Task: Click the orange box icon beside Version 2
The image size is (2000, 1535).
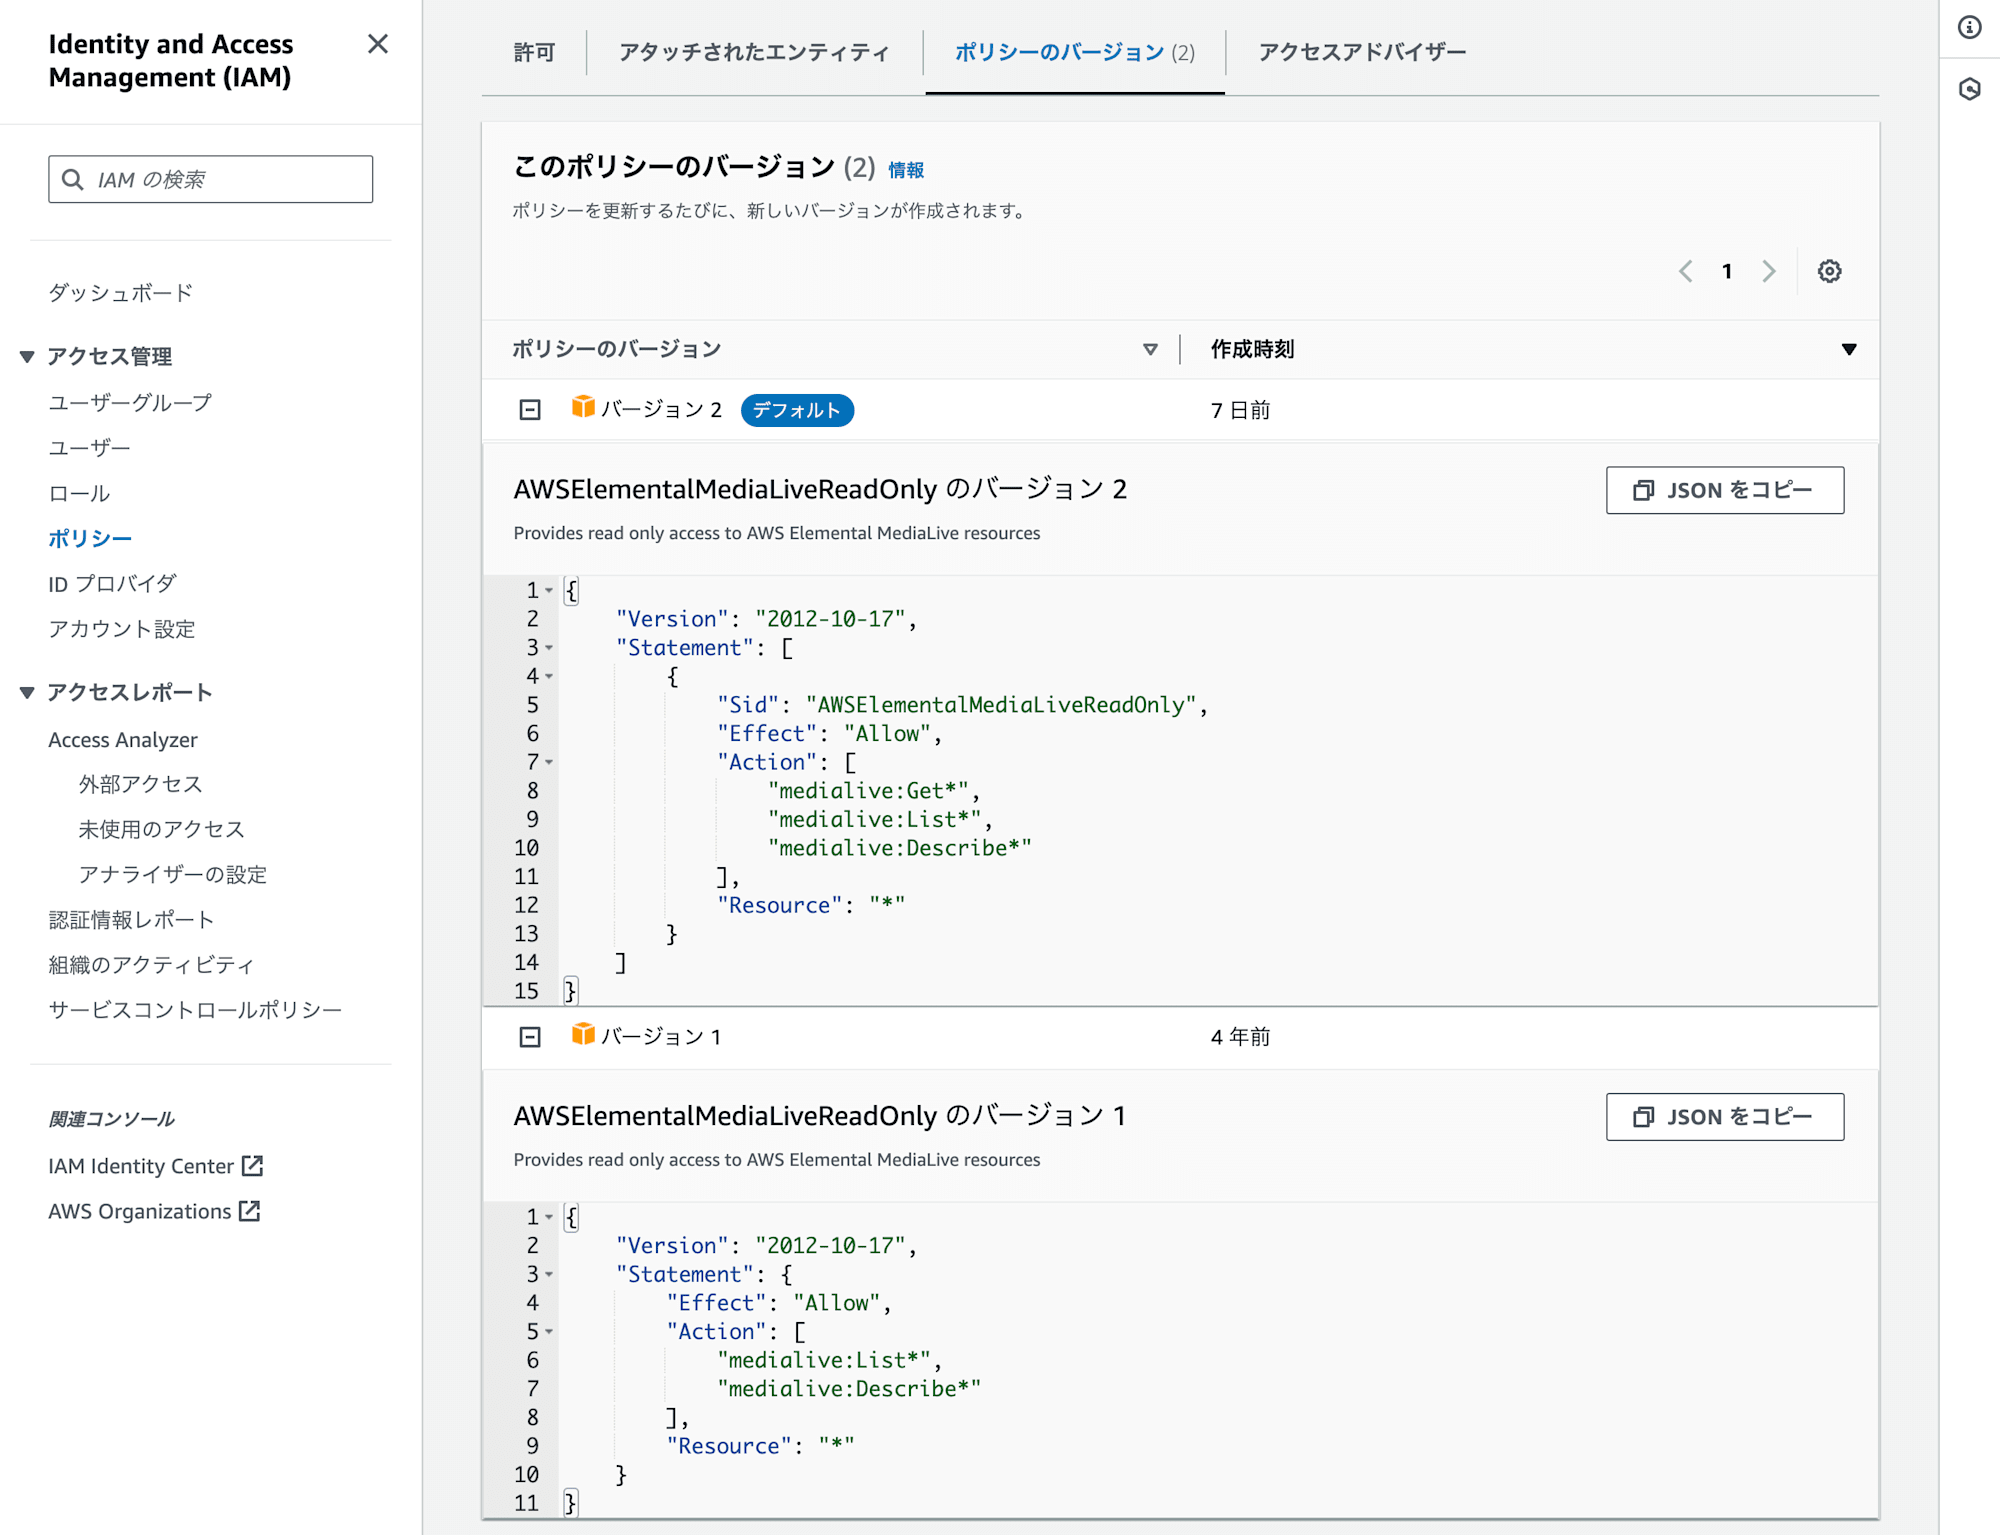Action: (583, 407)
